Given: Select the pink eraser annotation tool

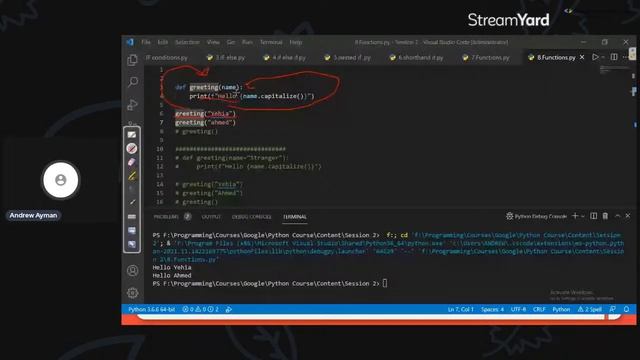Looking at the screenshot, I should click(132, 162).
